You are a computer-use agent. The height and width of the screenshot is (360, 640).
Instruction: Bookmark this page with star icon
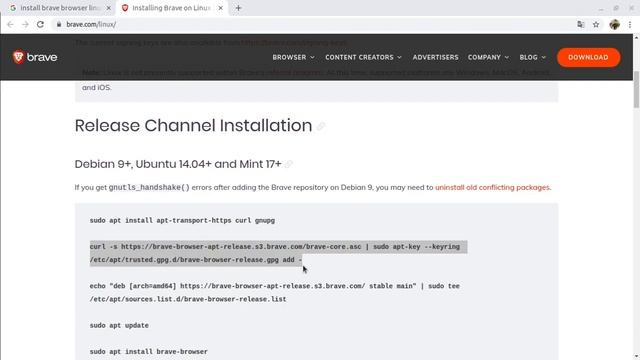click(596, 24)
